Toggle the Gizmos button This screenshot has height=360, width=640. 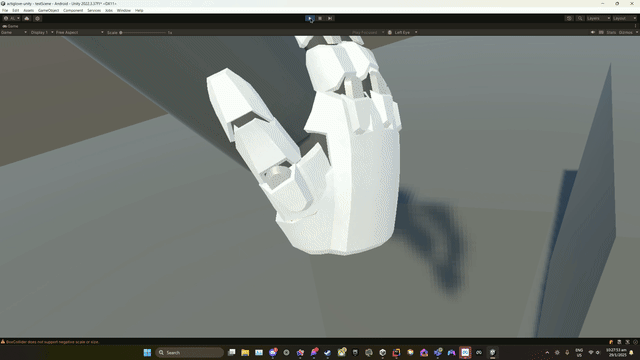pos(625,32)
